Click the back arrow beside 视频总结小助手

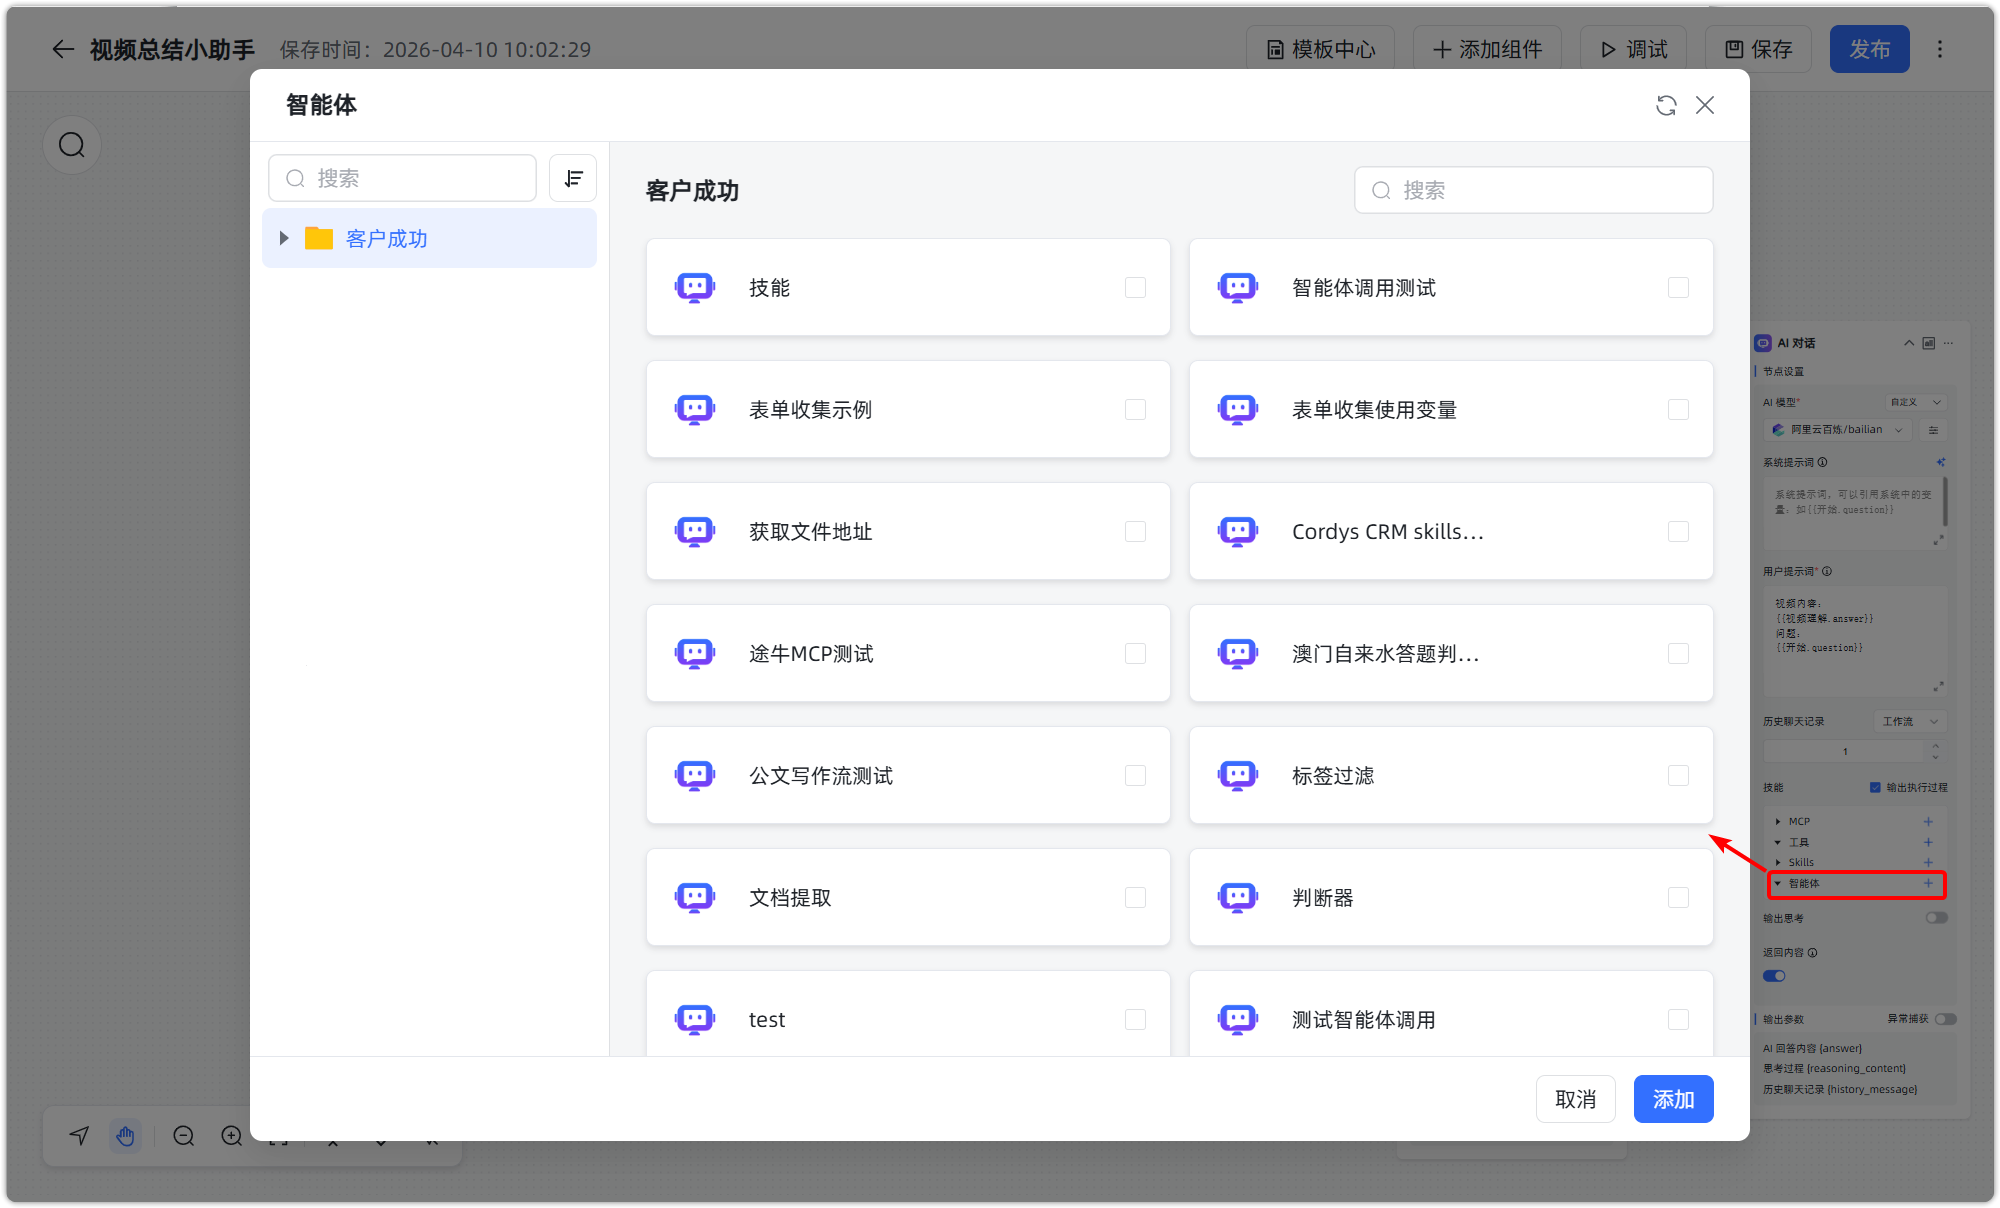[63, 49]
